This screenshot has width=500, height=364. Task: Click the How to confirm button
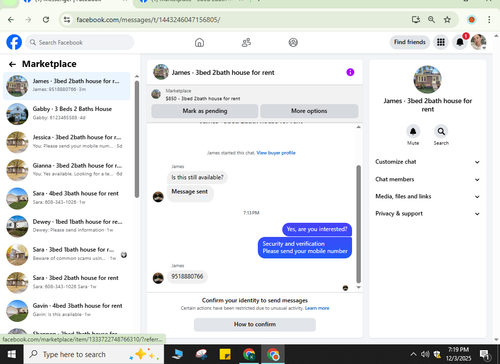pyautogui.click(x=255, y=324)
